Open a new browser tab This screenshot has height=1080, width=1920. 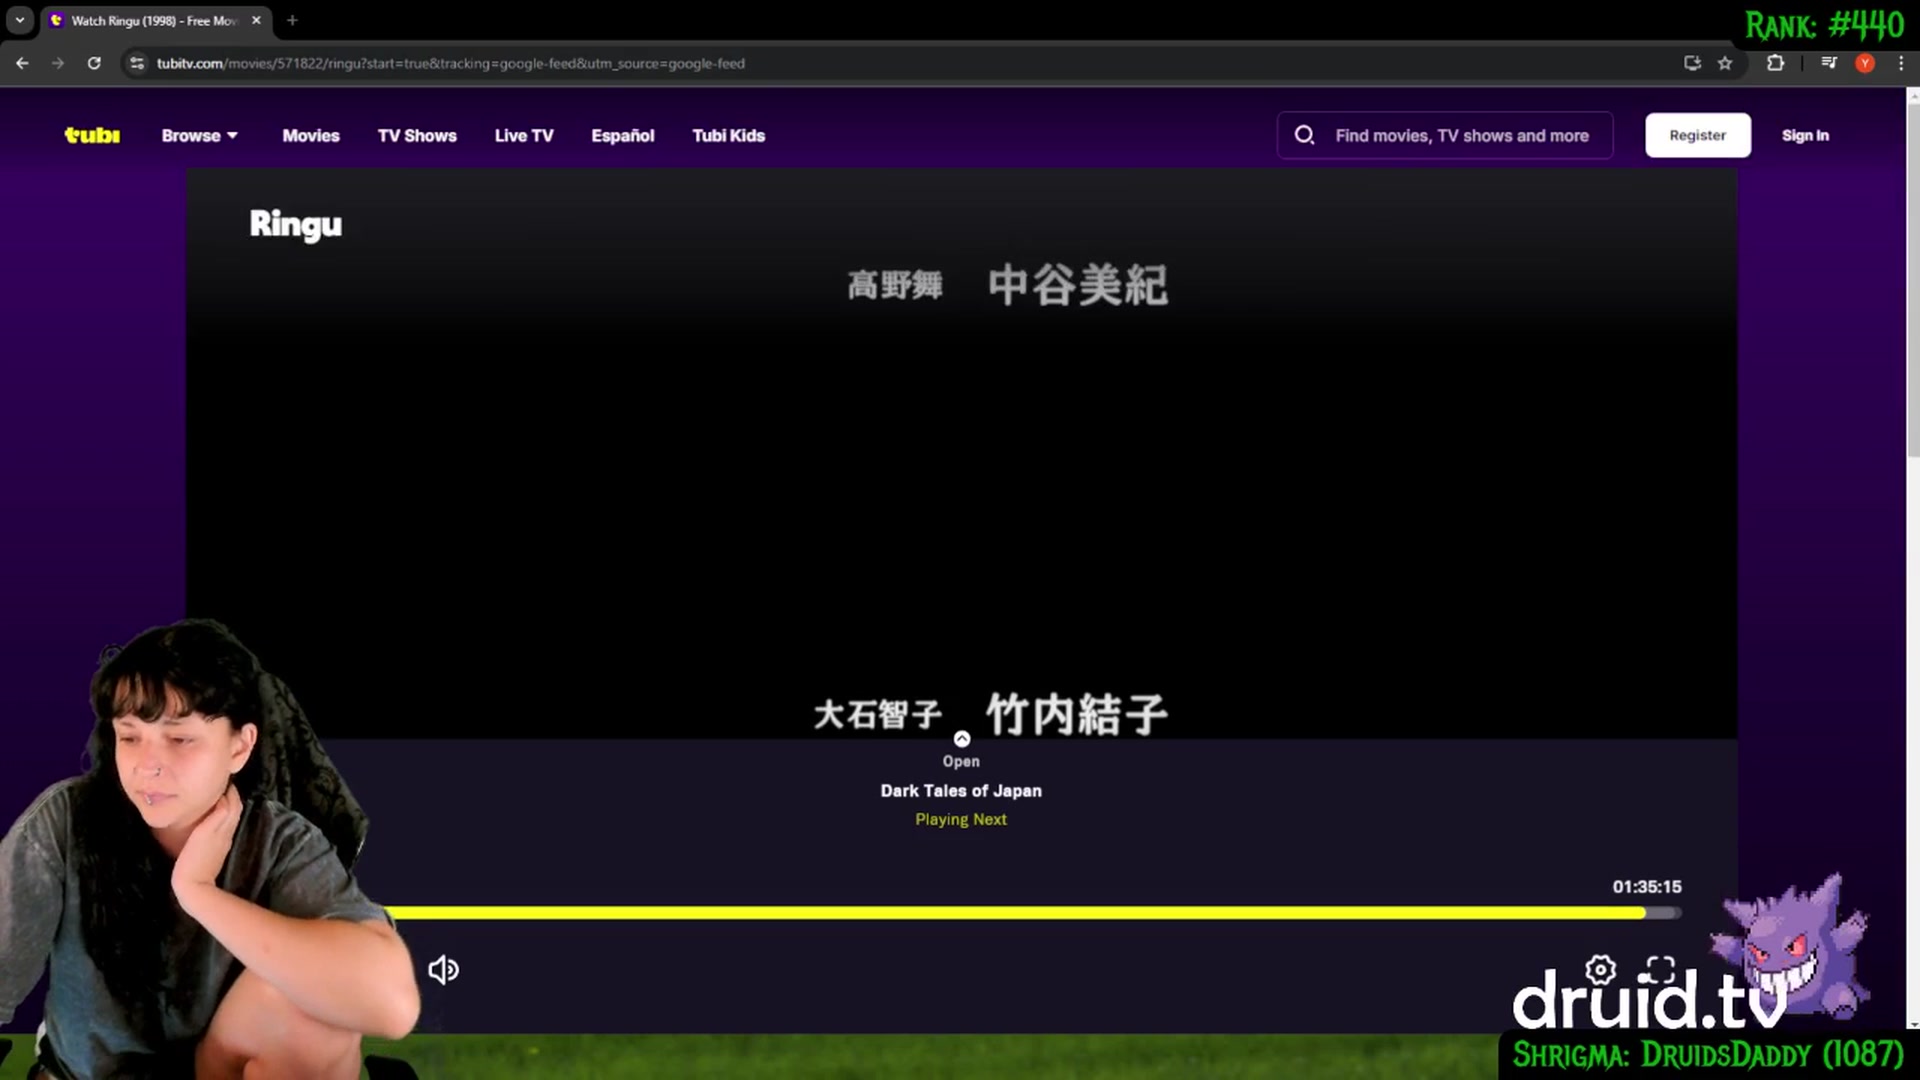coord(292,20)
